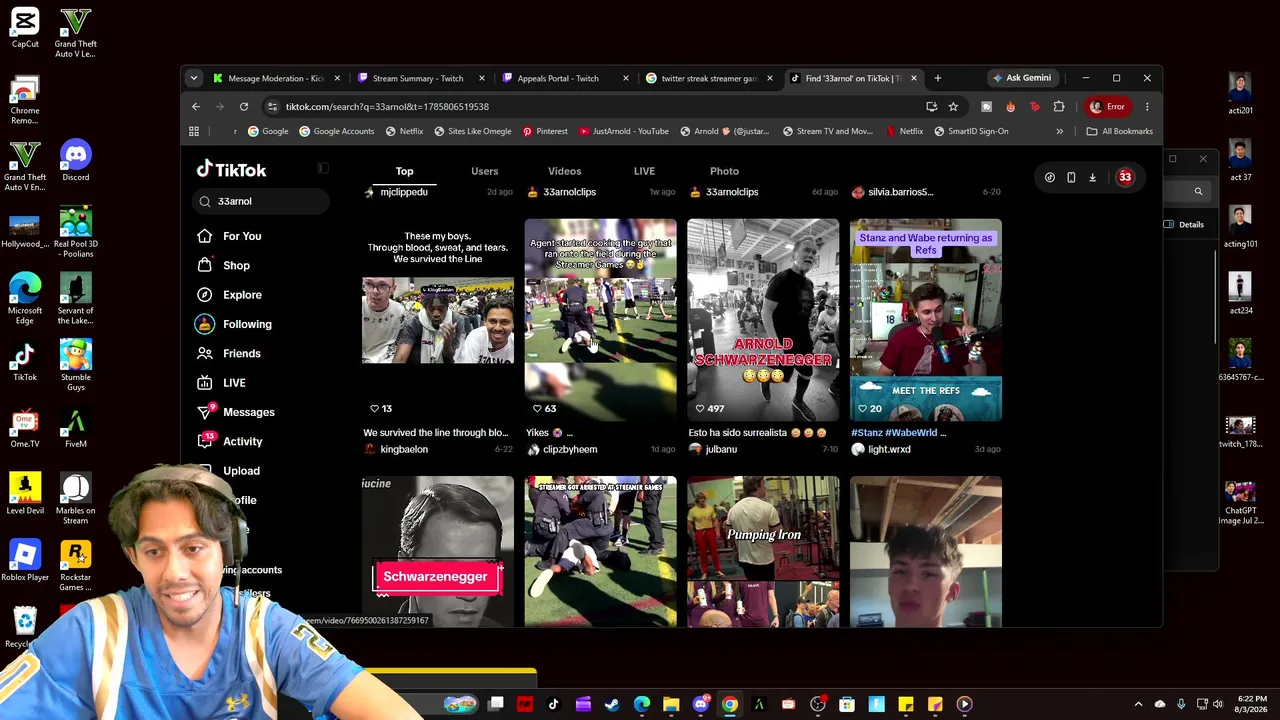Open the red 33 profile avatar
The height and width of the screenshot is (720, 1280).
point(1125,177)
